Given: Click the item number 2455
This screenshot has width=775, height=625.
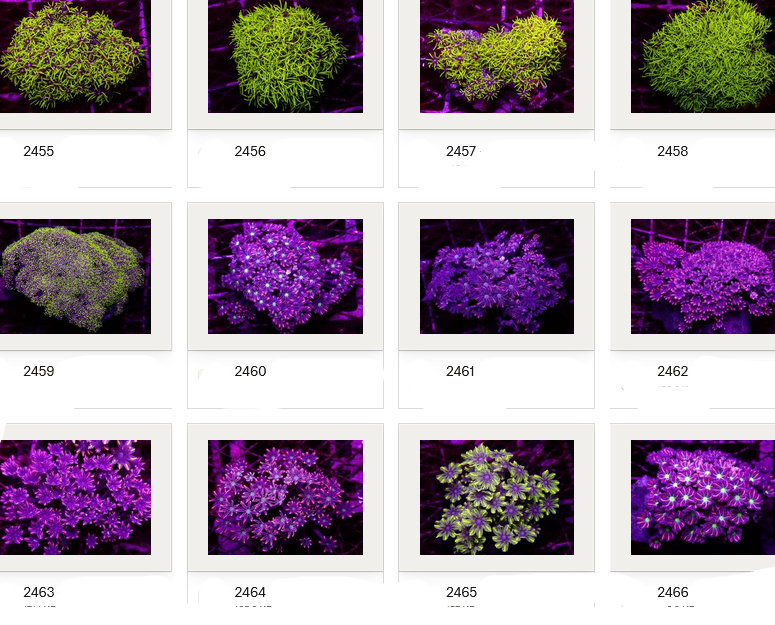Looking at the screenshot, I should click(x=39, y=151).
